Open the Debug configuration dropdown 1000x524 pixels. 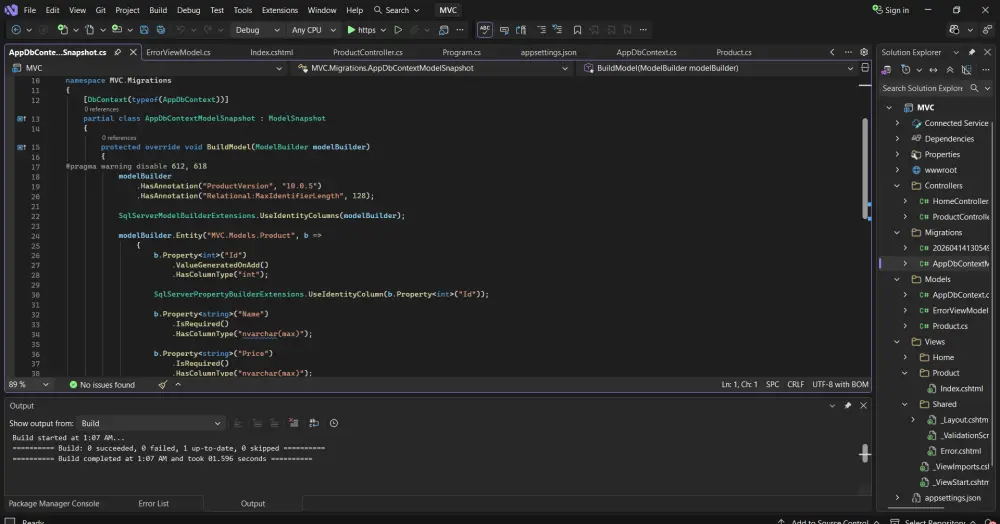click(257, 30)
